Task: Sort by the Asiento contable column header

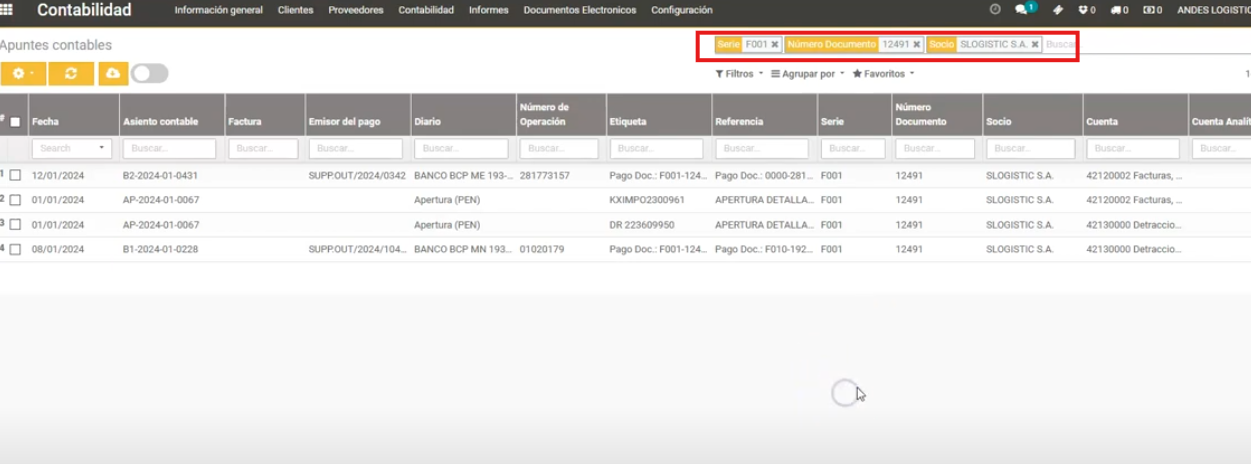Action: pos(160,122)
